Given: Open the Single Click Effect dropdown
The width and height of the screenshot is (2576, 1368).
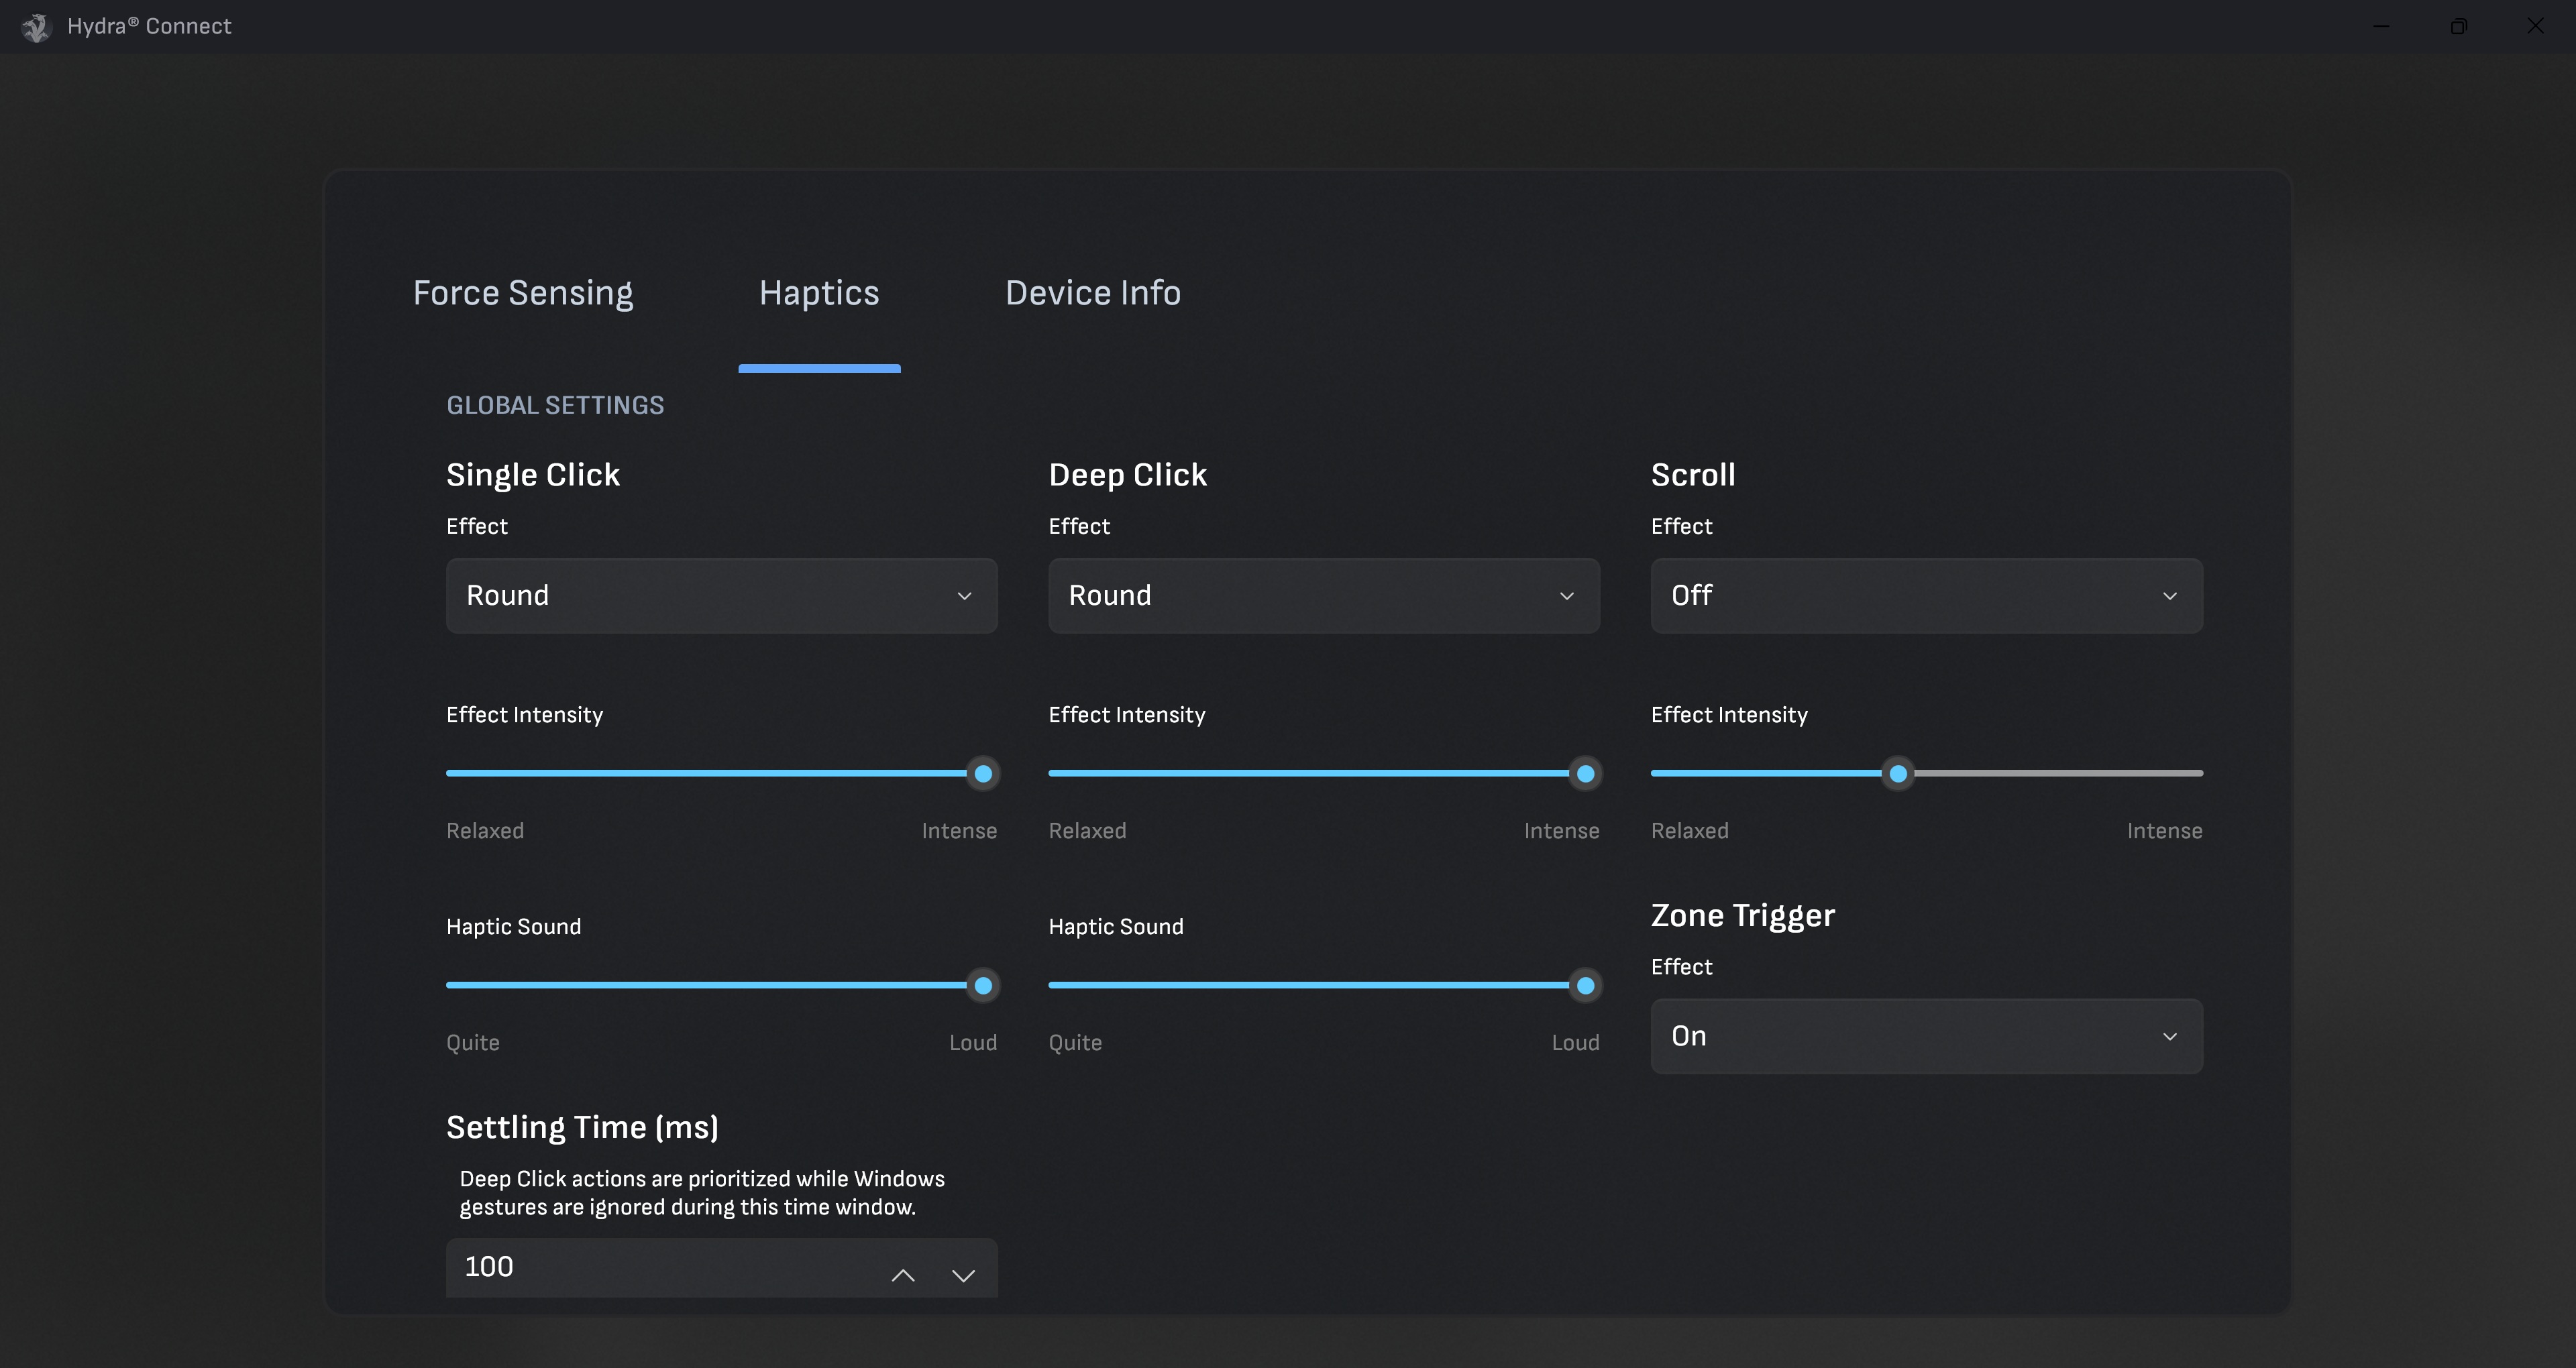Looking at the screenshot, I should pyautogui.click(x=721, y=595).
